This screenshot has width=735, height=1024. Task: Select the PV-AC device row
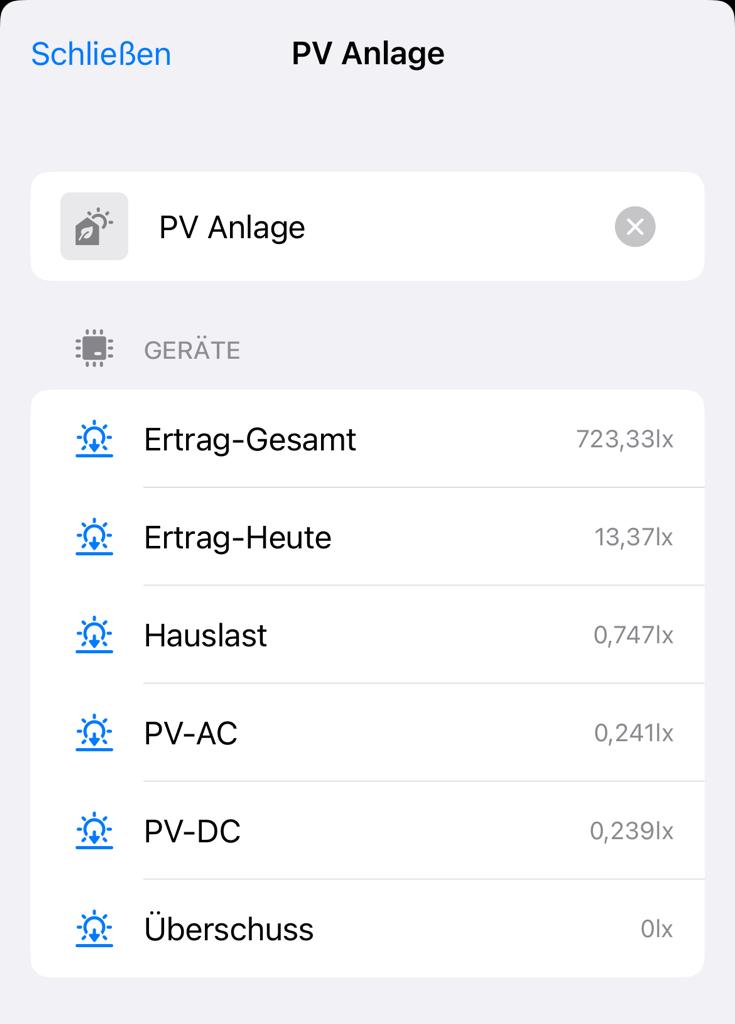191,733
